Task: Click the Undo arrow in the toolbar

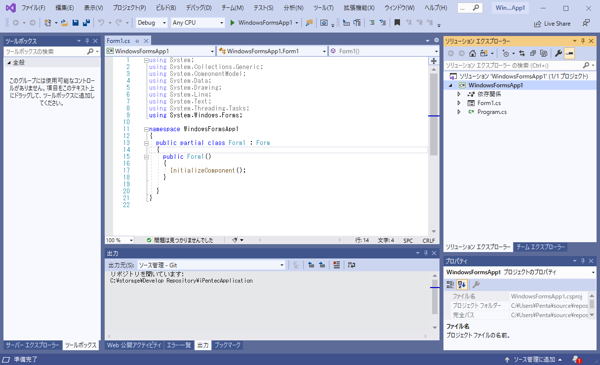Action: [101, 23]
